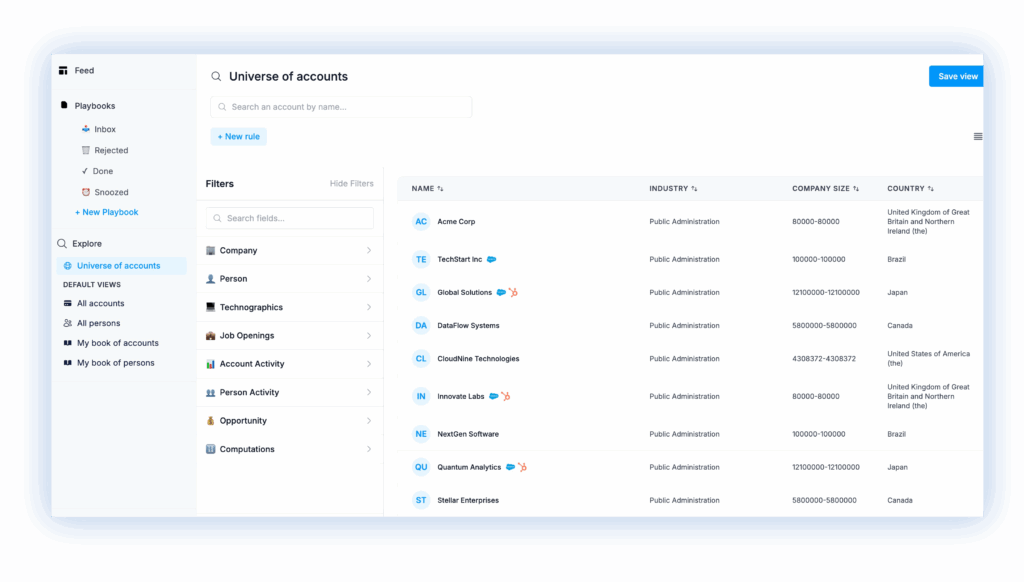Viewport: 1024px width, 582px height.
Task: Click the HubSpot icon next to Quantum Analytics
Action: click(x=522, y=467)
